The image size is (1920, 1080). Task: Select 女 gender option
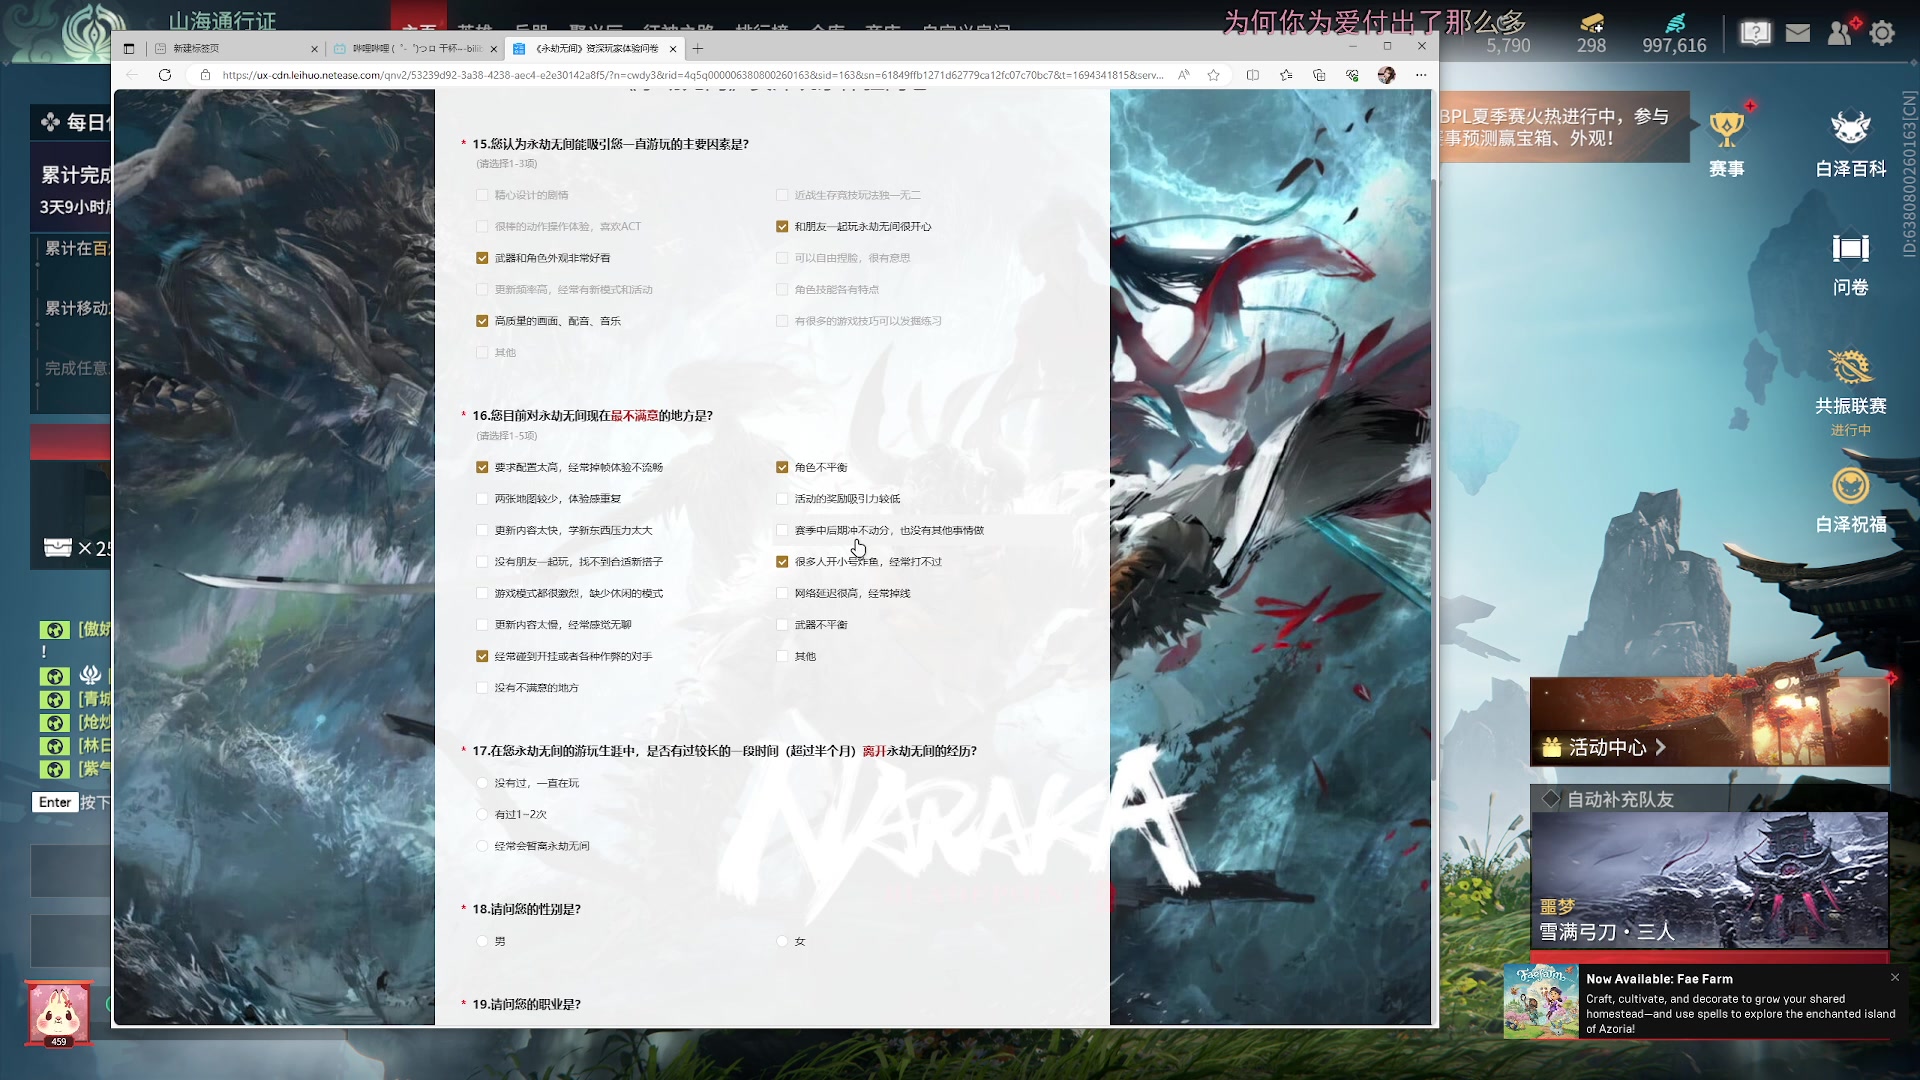click(x=782, y=941)
